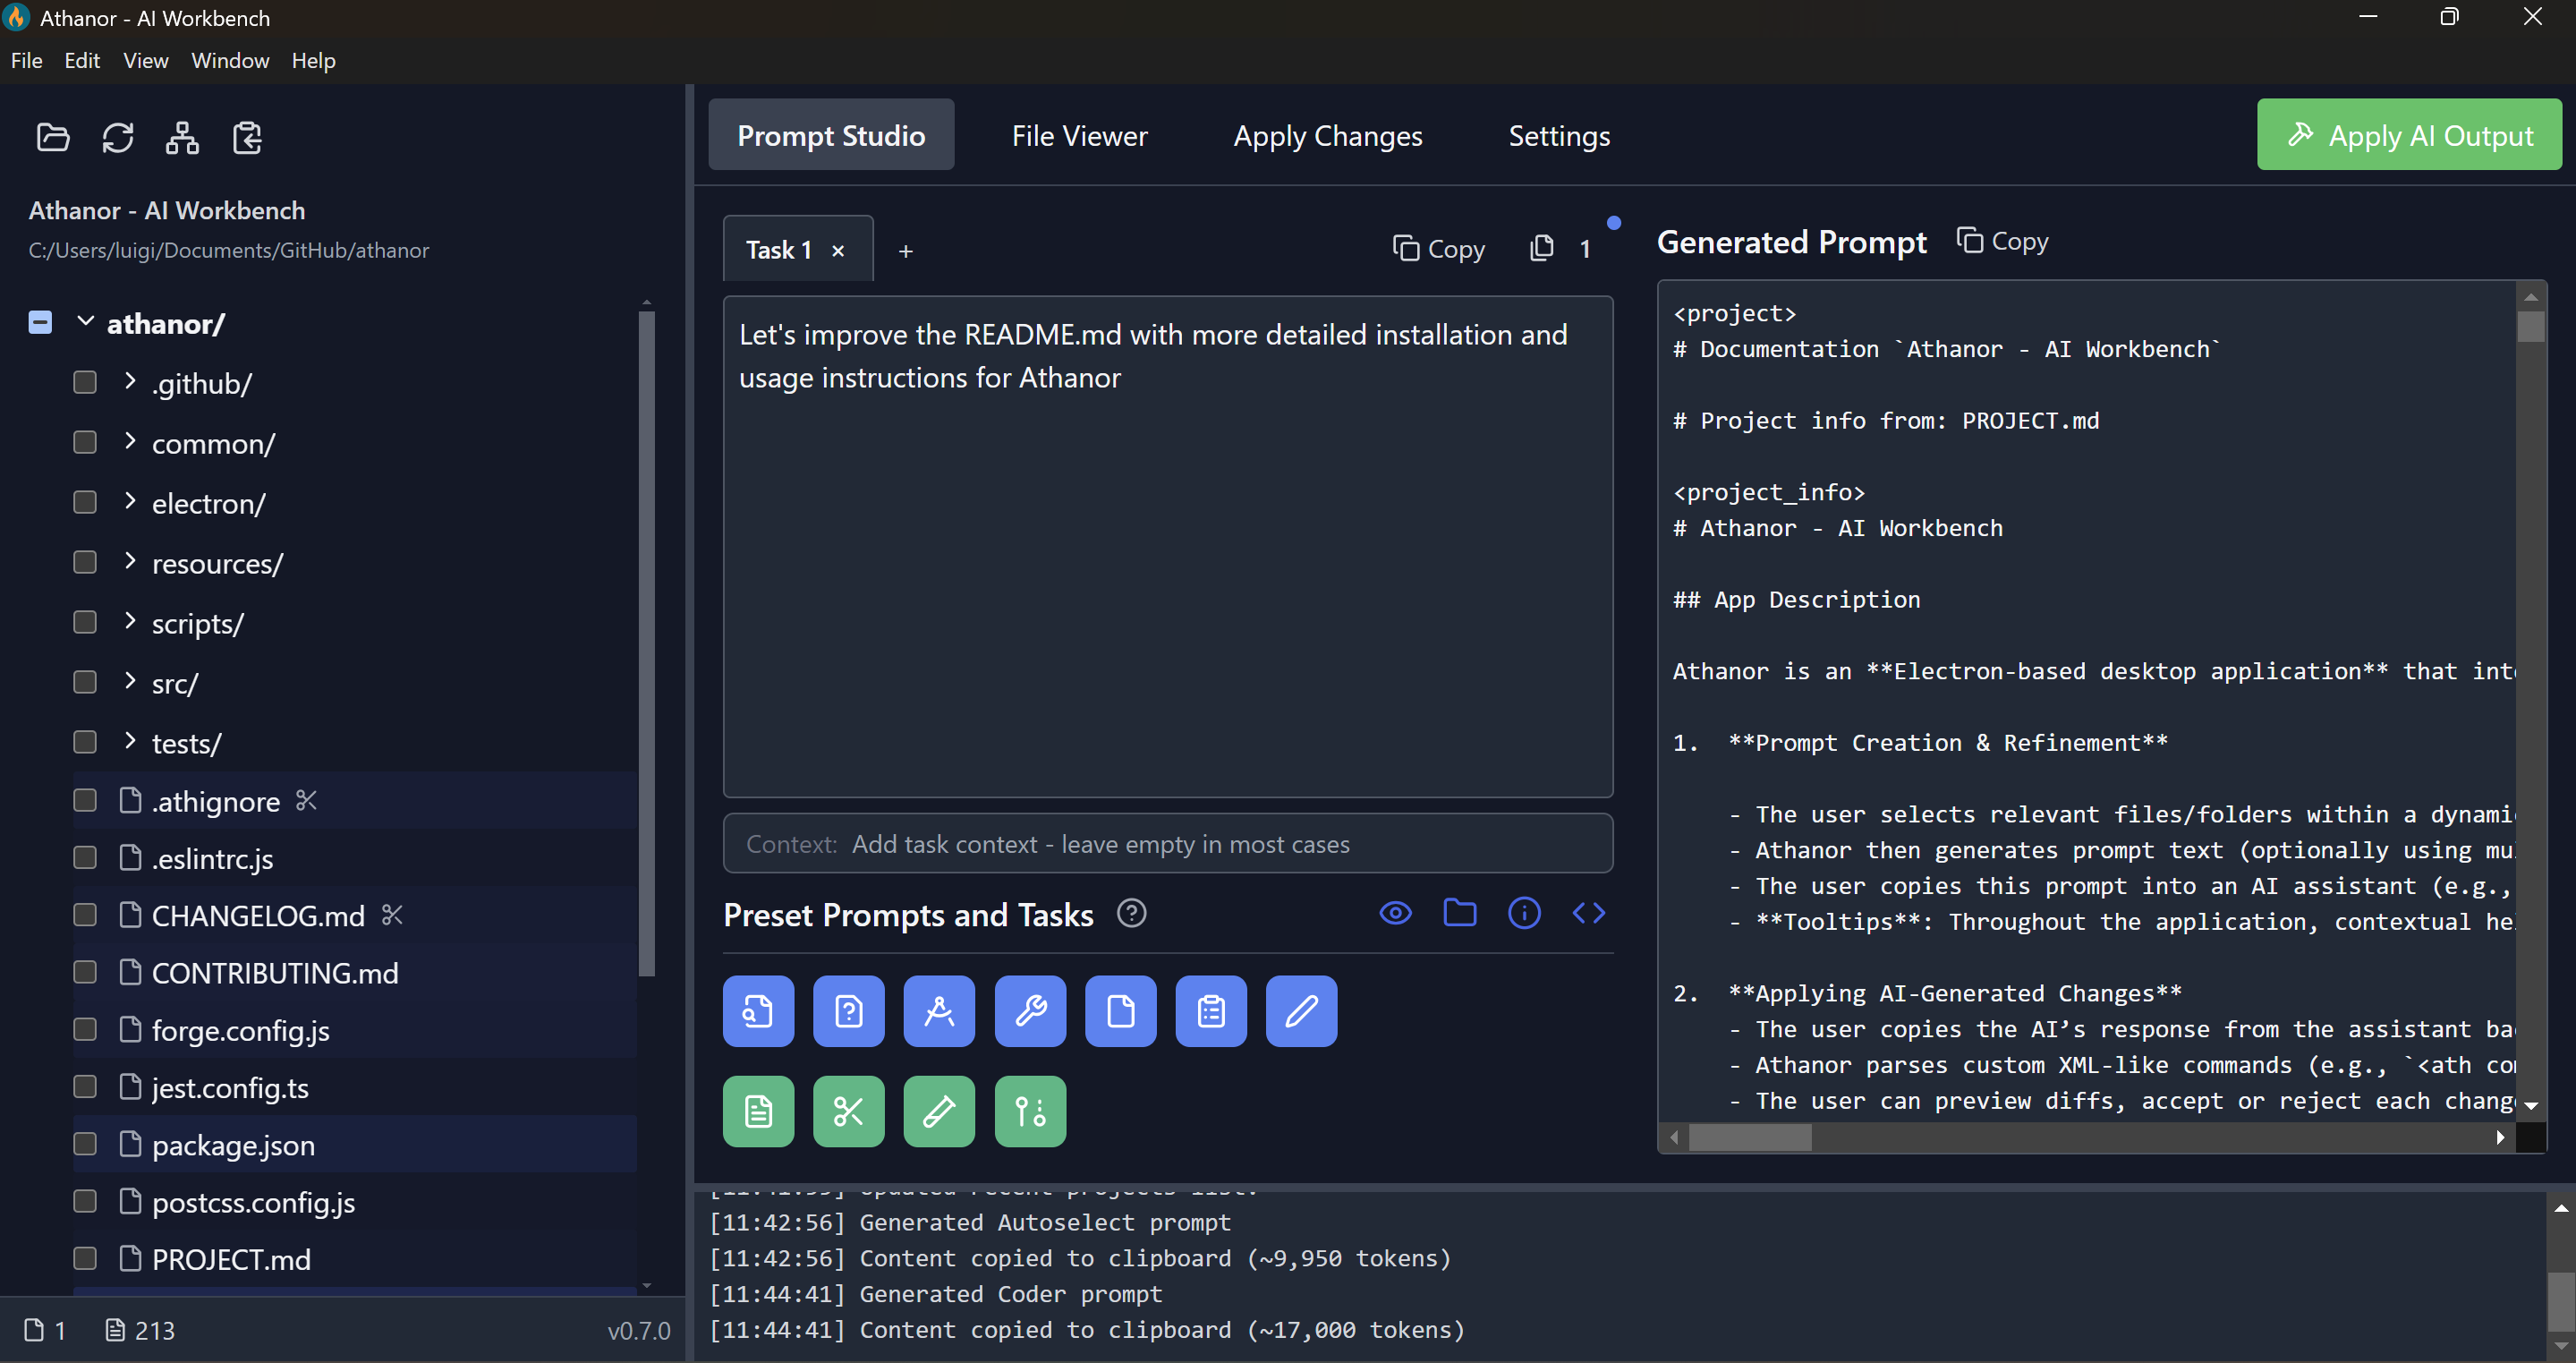Image resolution: width=2576 pixels, height=1363 pixels.
Task: Open the folder-open icon in the sidebar toolbar
Action: point(52,137)
